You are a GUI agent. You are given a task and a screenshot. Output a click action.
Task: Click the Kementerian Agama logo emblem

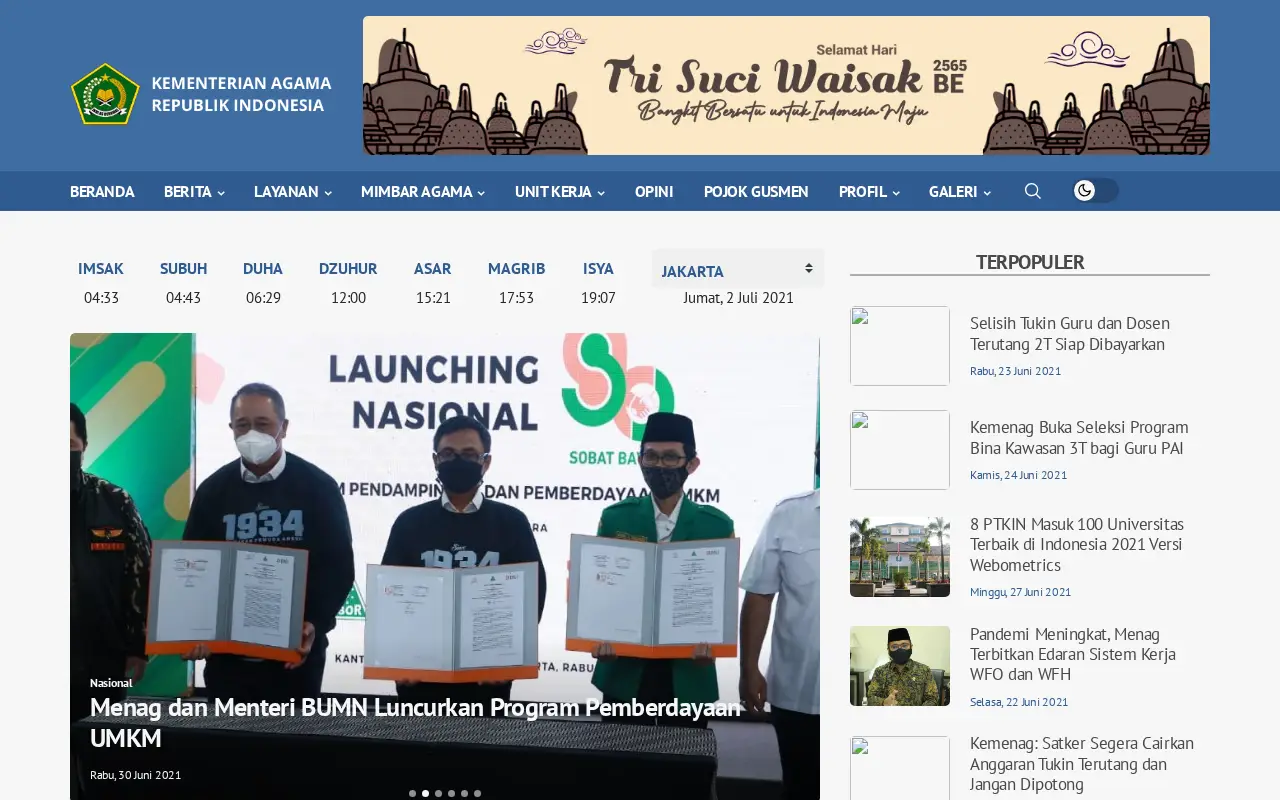[105, 94]
